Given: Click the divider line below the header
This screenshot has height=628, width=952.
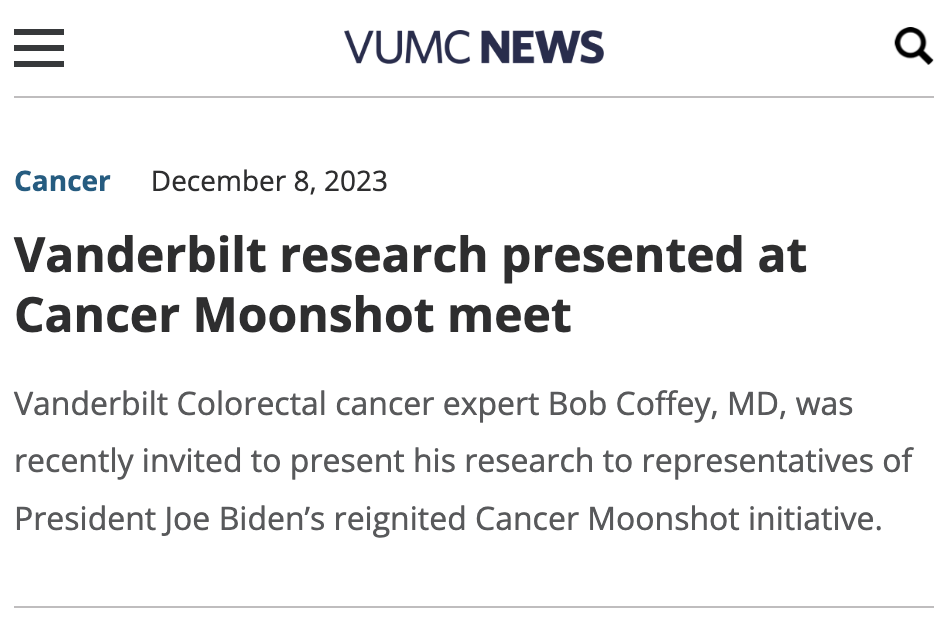Looking at the screenshot, I should [x=474, y=97].
